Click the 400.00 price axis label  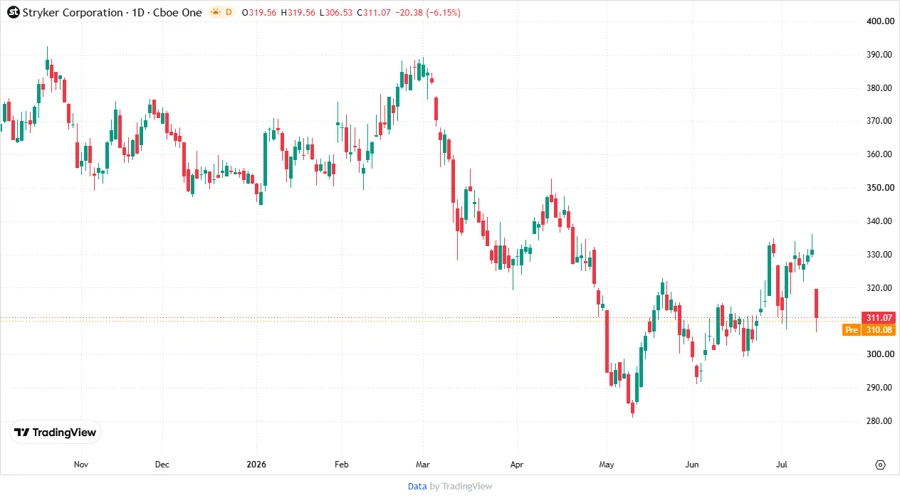click(880, 21)
